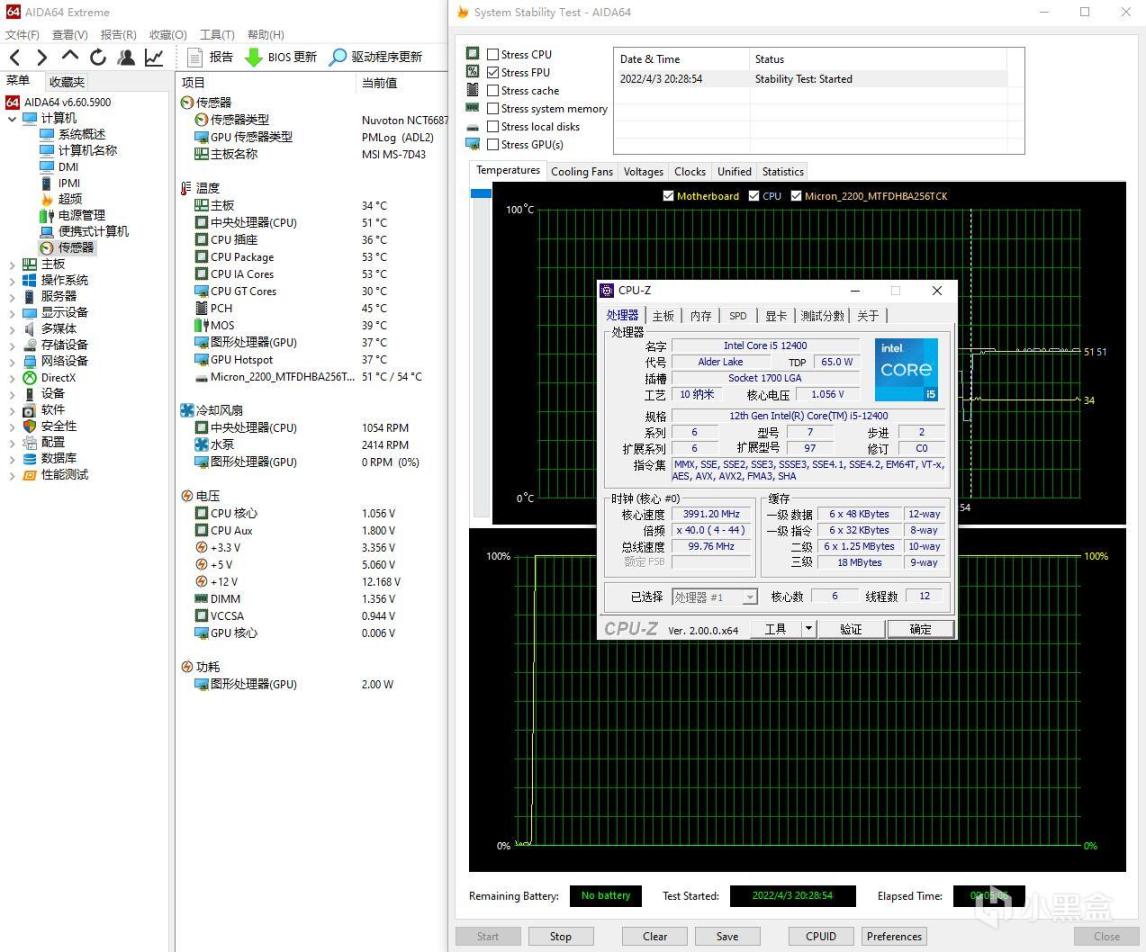Click the Preferences button
This screenshot has height=952, width=1146.
point(893,936)
